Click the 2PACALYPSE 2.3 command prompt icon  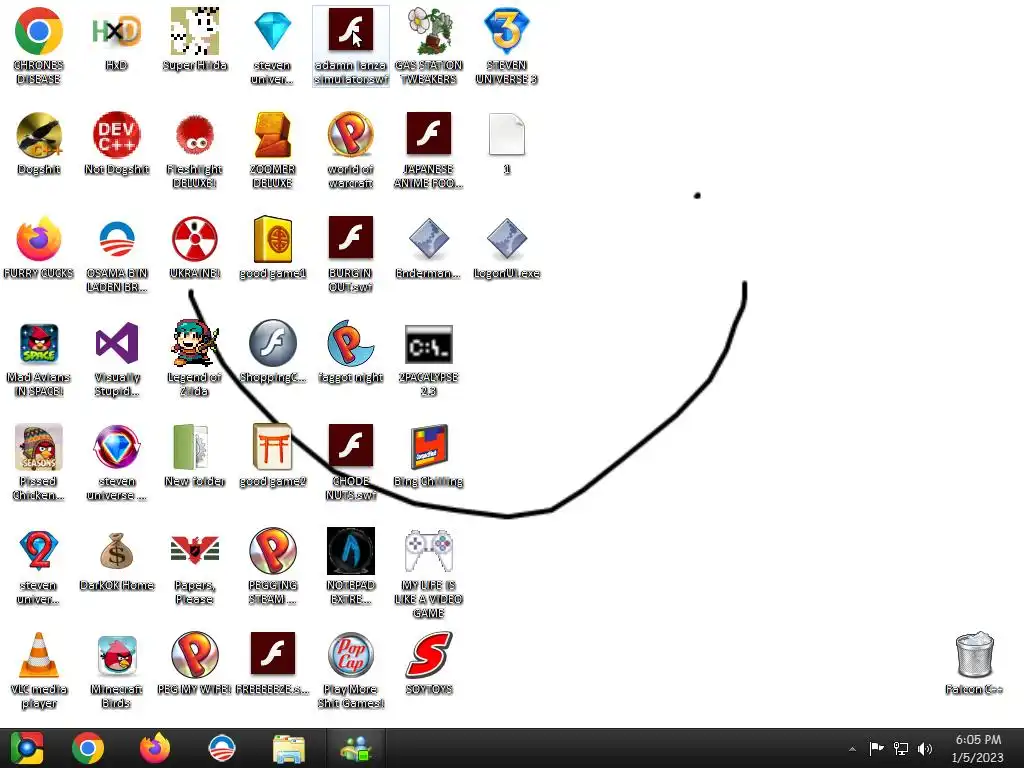click(428, 344)
